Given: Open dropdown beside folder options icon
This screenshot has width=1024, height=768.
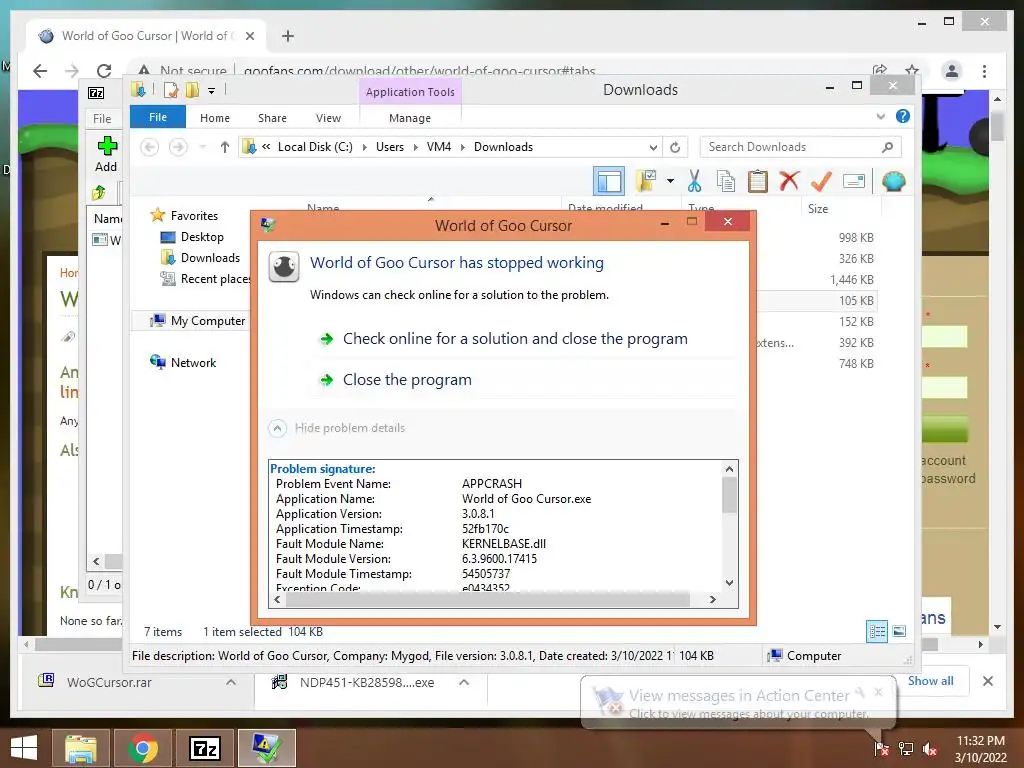Looking at the screenshot, I should pyautogui.click(x=670, y=181).
